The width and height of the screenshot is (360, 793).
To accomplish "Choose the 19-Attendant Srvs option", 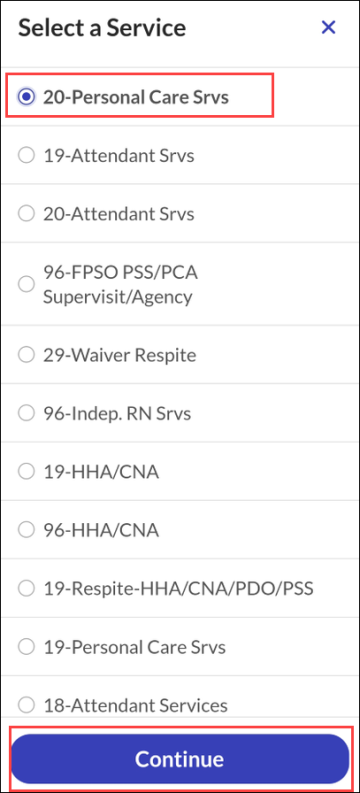I will point(26,155).
